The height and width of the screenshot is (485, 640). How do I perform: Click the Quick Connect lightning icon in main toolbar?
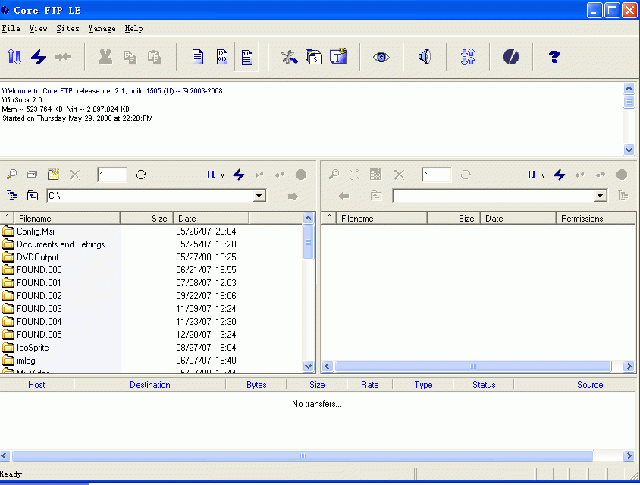(x=39, y=57)
